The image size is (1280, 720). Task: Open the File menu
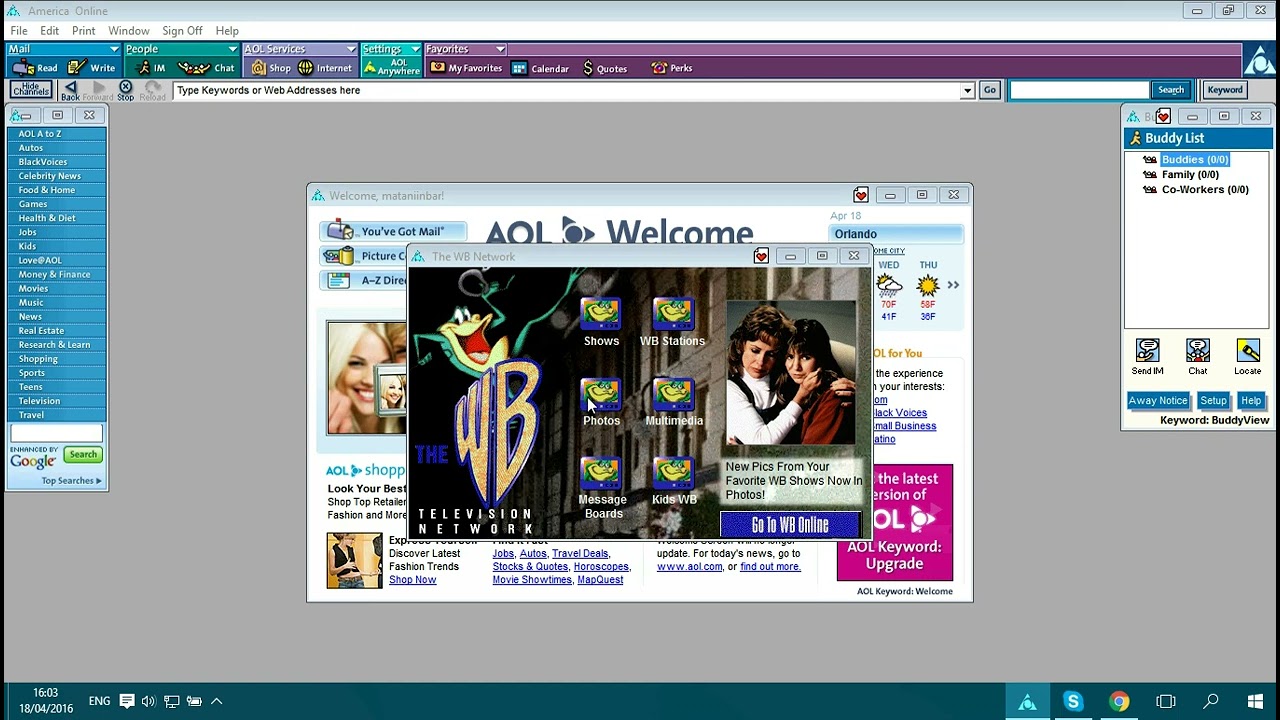(19, 31)
